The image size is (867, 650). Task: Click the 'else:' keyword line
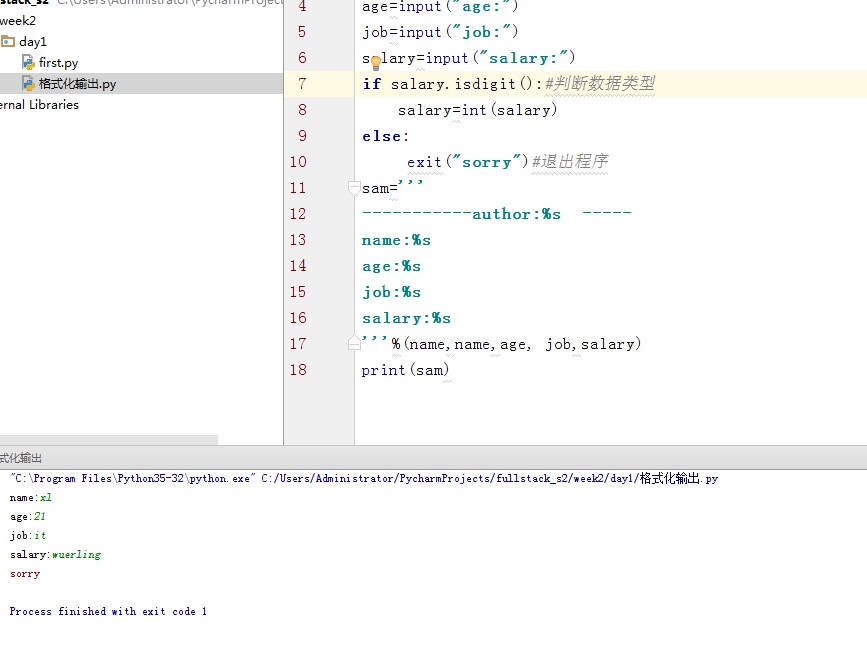(x=385, y=136)
